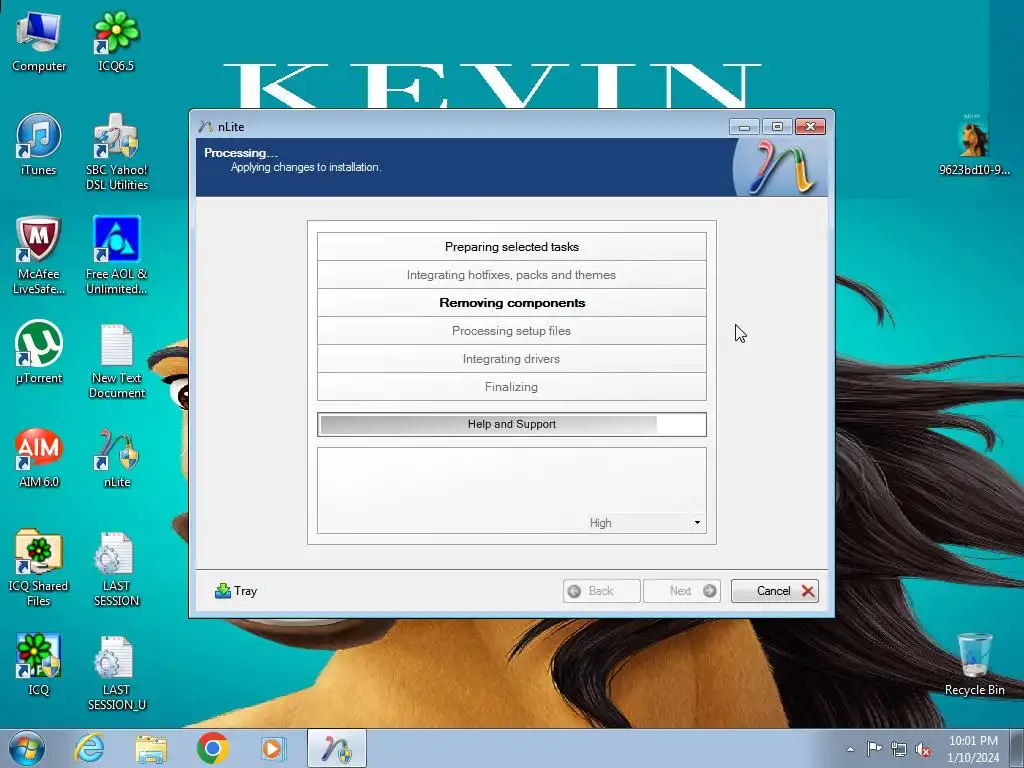Open the network tray icon
This screenshot has width=1024, height=768.
point(899,749)
